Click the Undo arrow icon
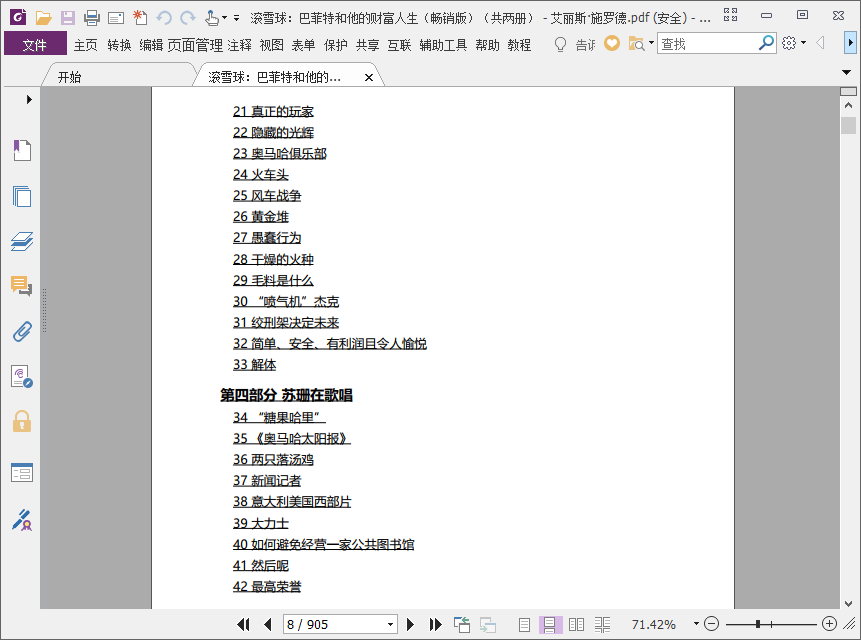861x640 pixels. click(164, 18)
